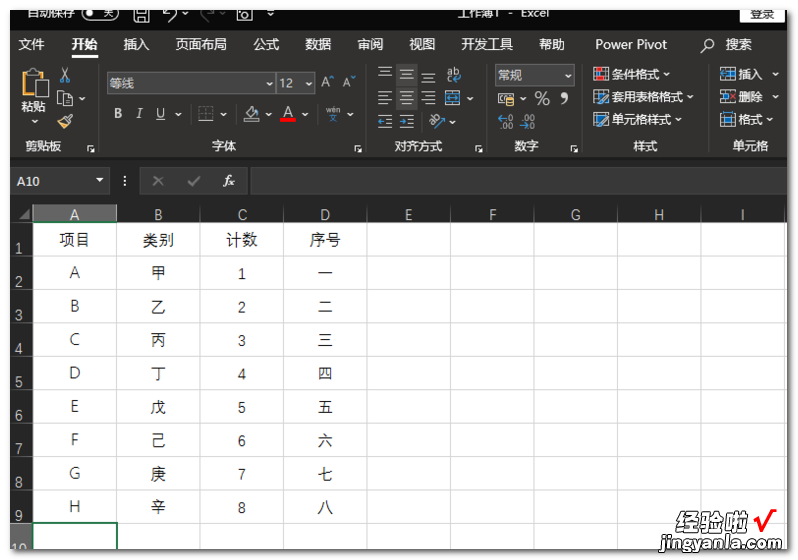Open the Insert Function fx dialog
This screenshot has width=798, height=560.
229,181
